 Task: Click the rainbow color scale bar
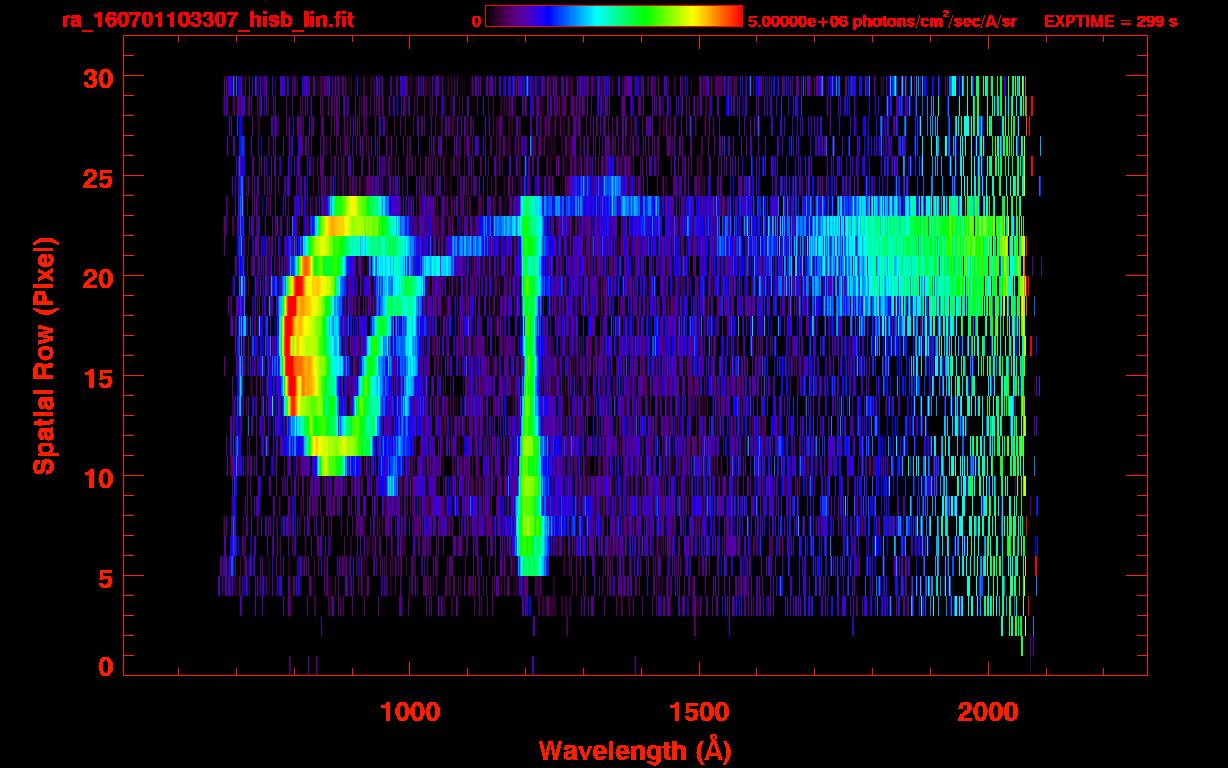click(614, 17)
